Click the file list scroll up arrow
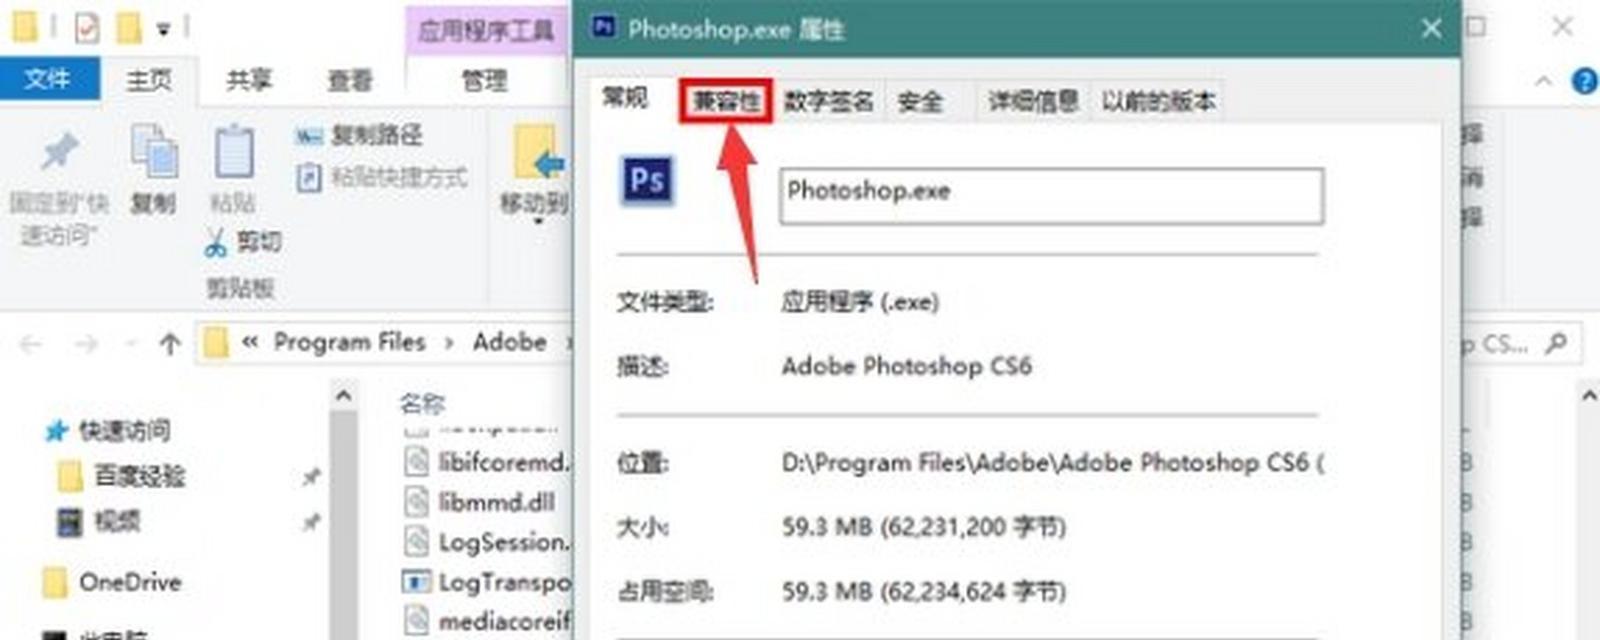 tap(1589, 396)
